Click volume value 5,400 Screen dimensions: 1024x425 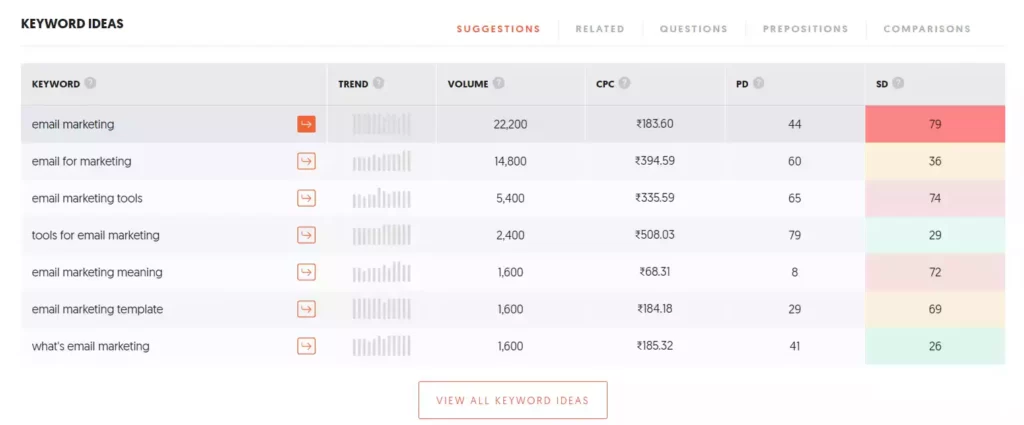(511, 198)
